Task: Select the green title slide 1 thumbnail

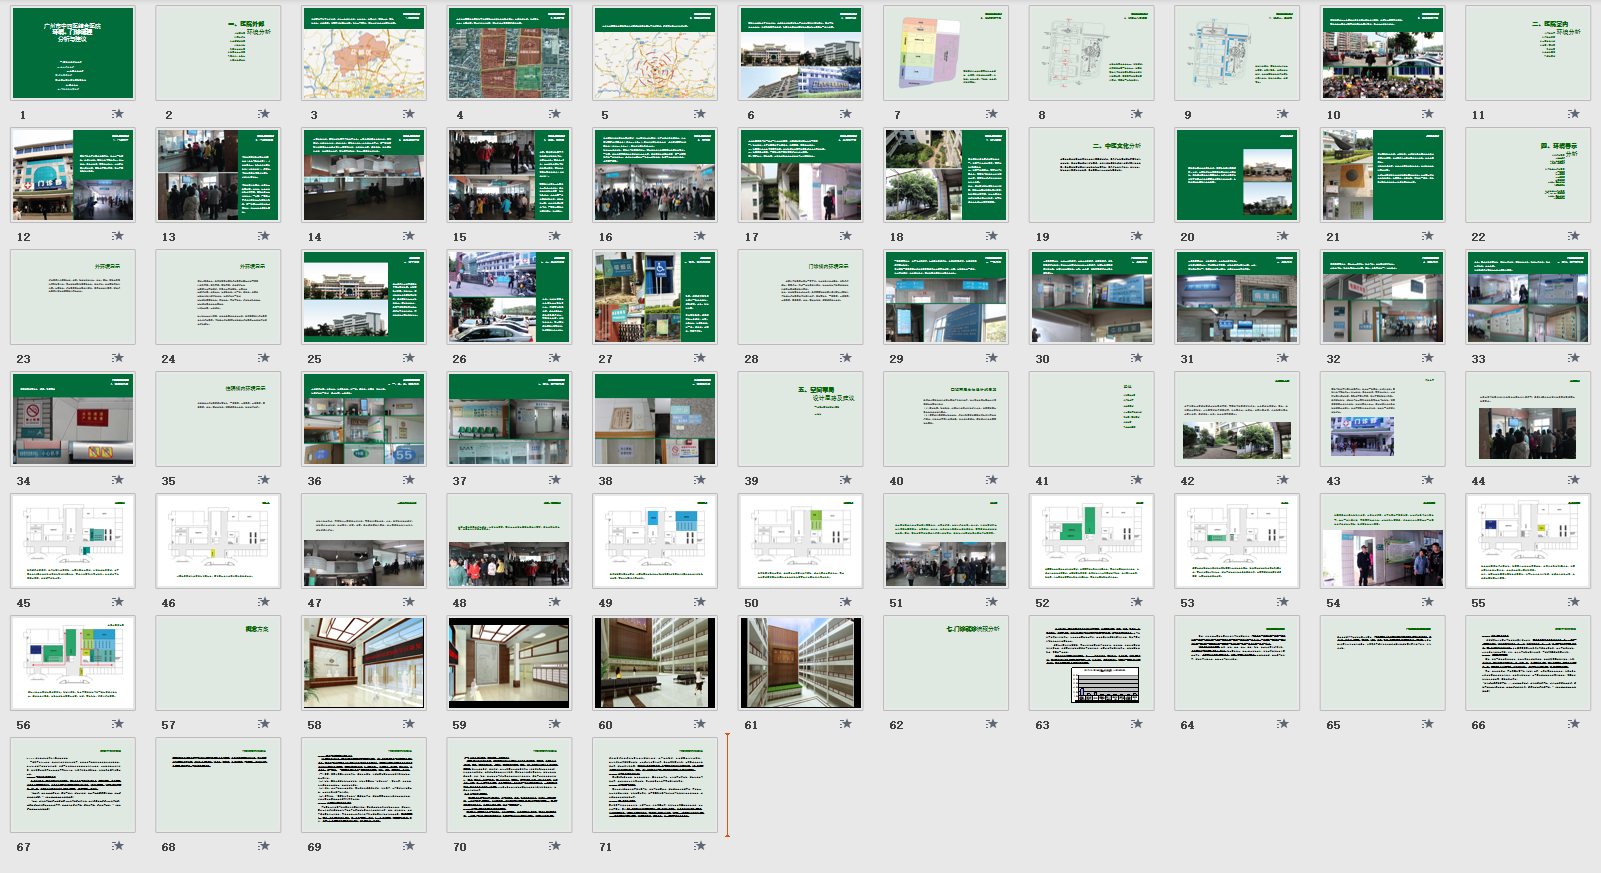Action: tap(73, 52)
